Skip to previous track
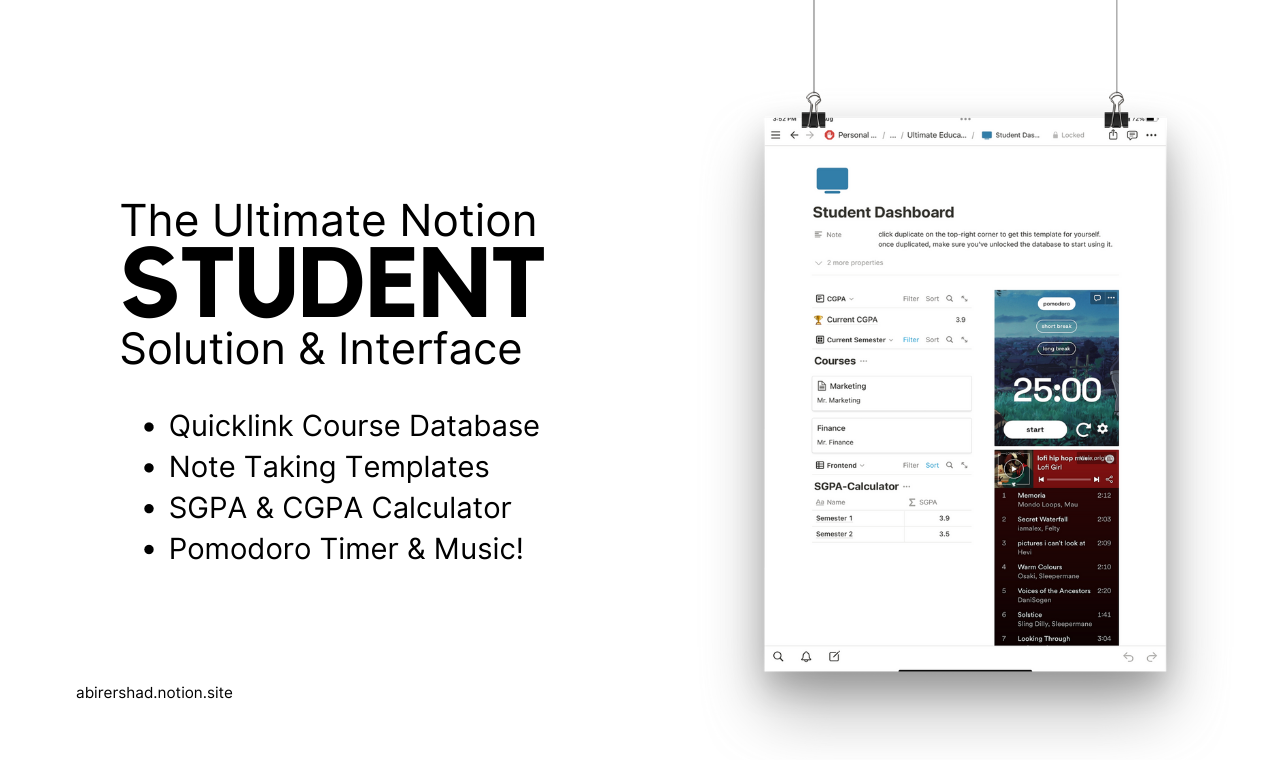Screen dimensions: 1270x760 (x=1042, y=479)
